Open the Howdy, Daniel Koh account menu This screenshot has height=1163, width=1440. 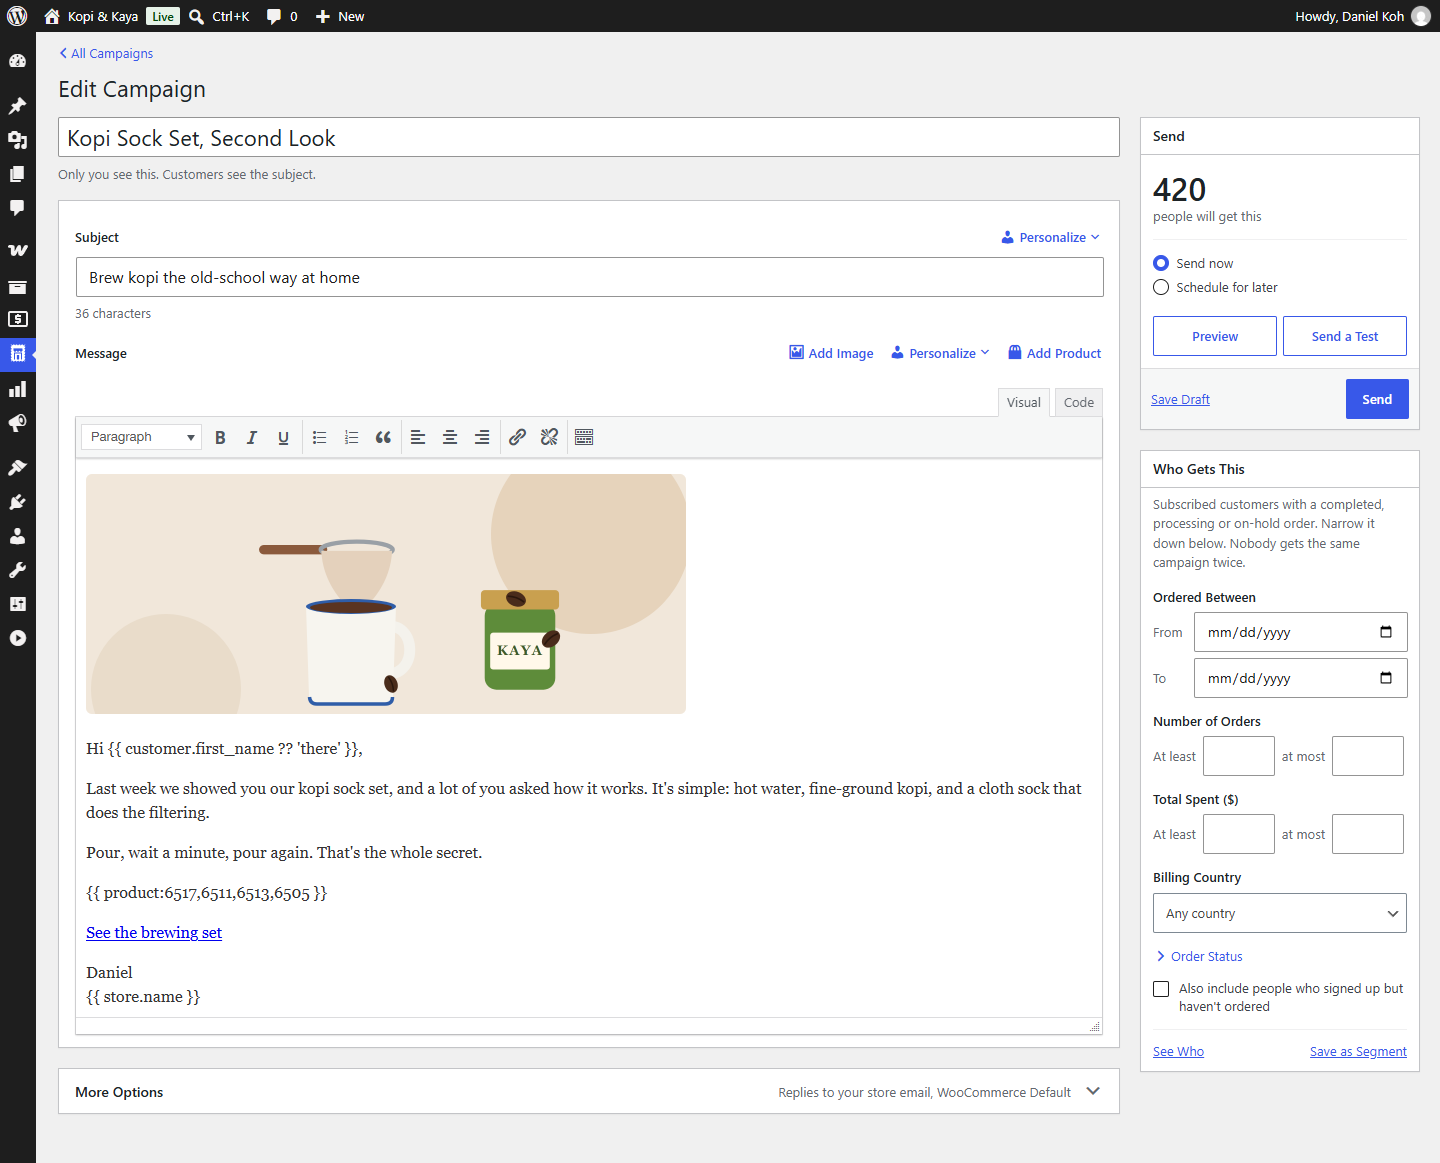click(x=1363, y=16)
